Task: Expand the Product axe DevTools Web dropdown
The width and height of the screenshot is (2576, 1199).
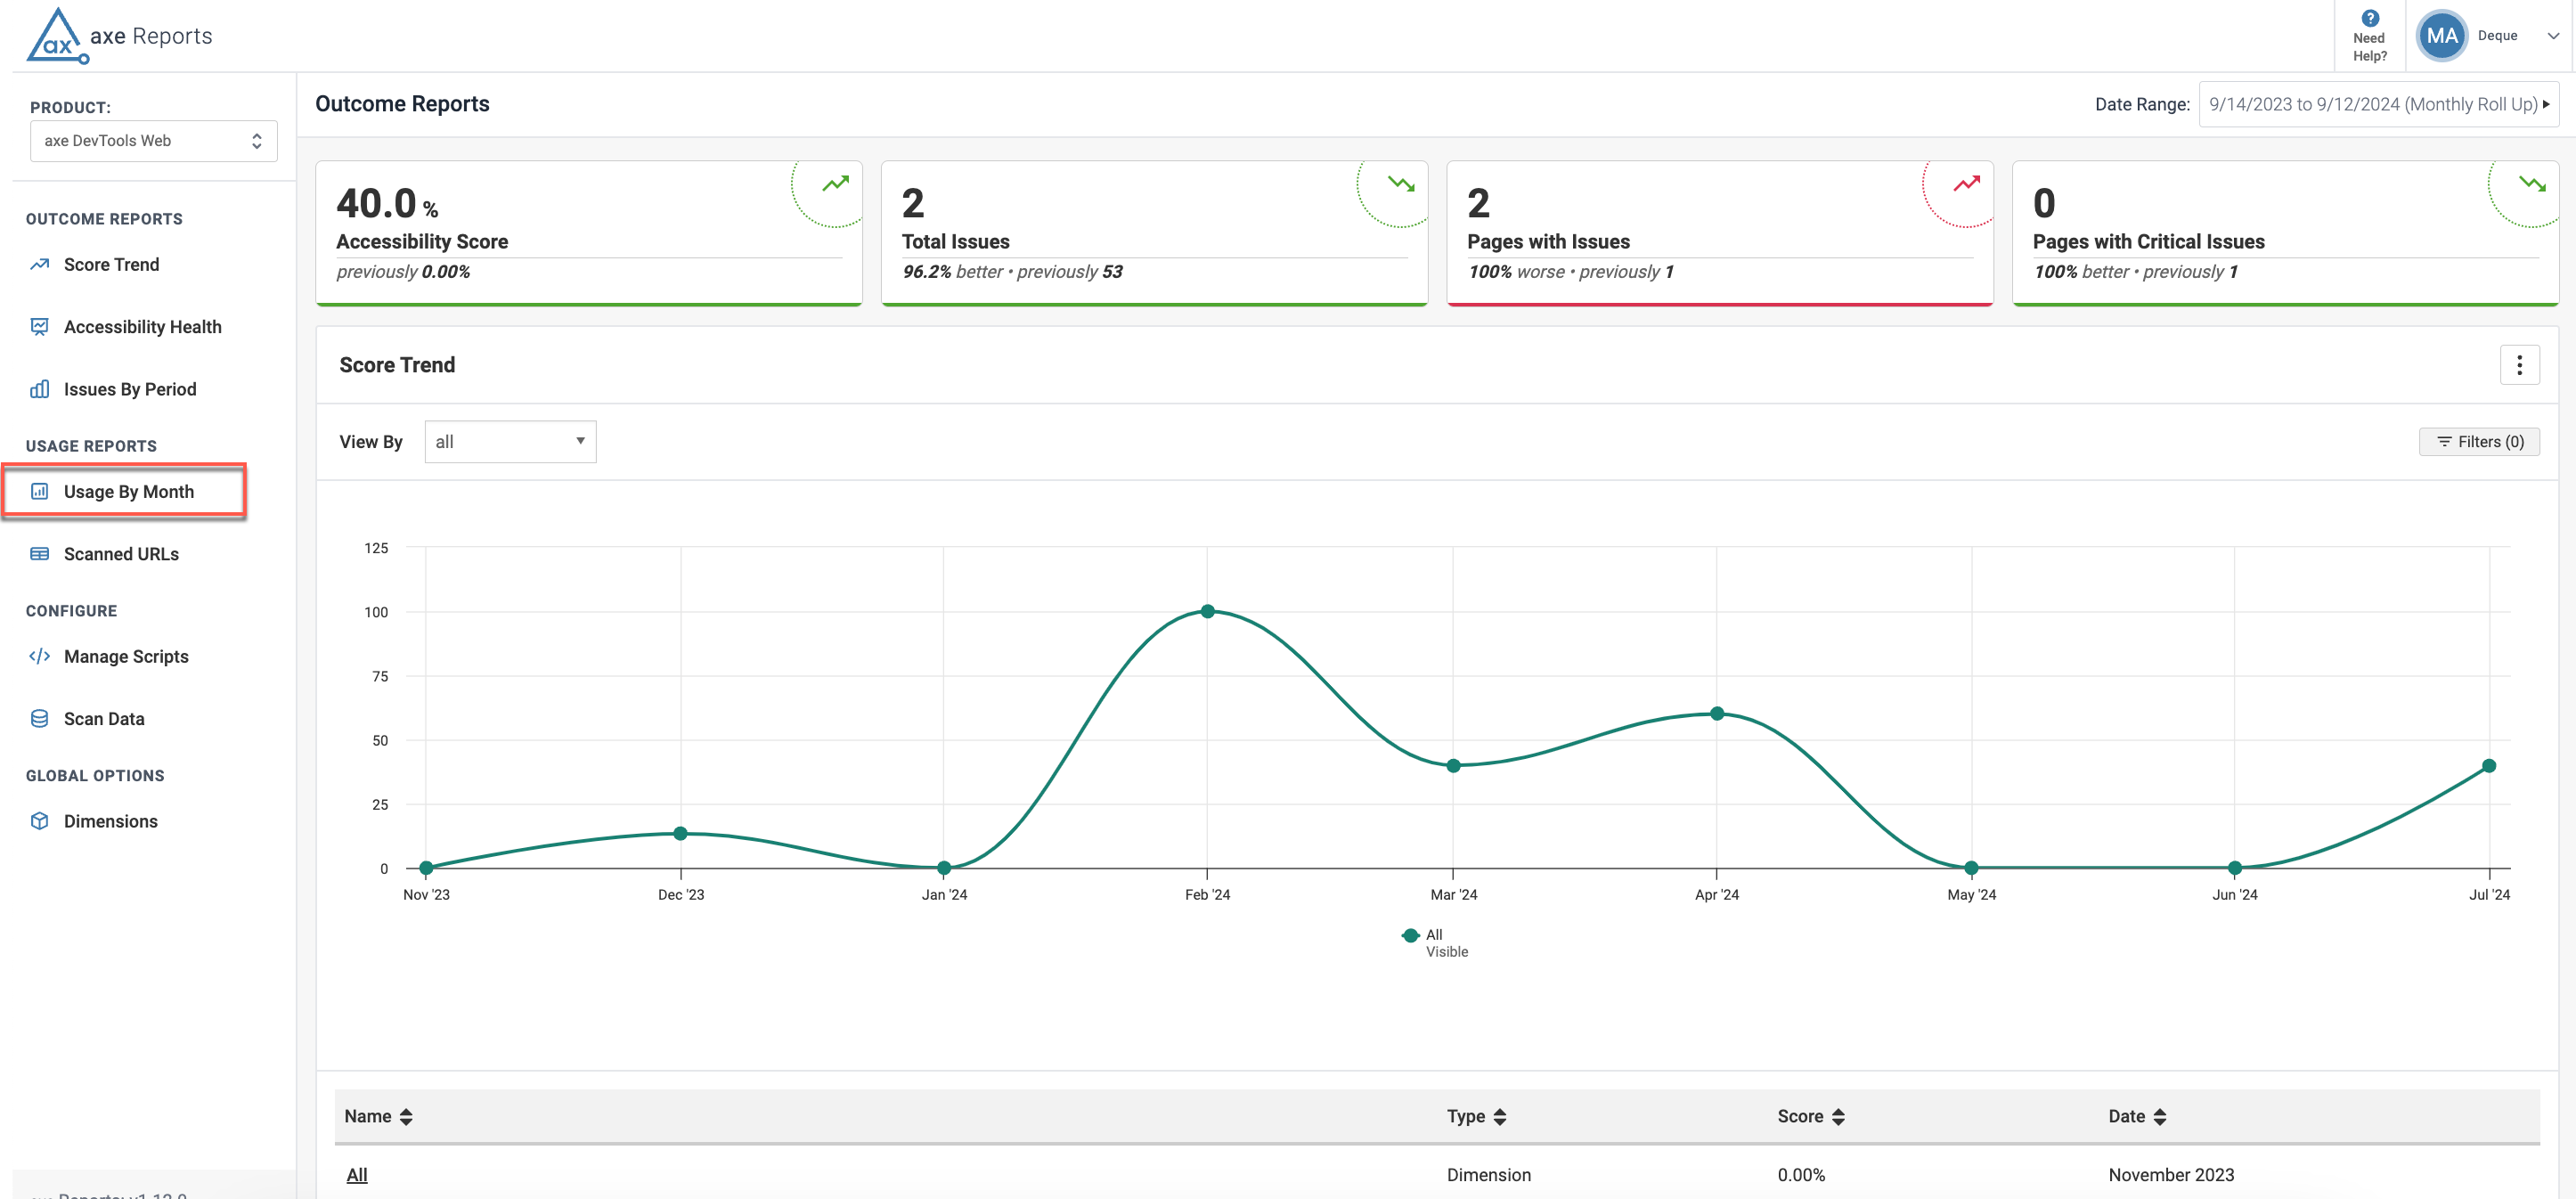Action: tap(153, 141)
